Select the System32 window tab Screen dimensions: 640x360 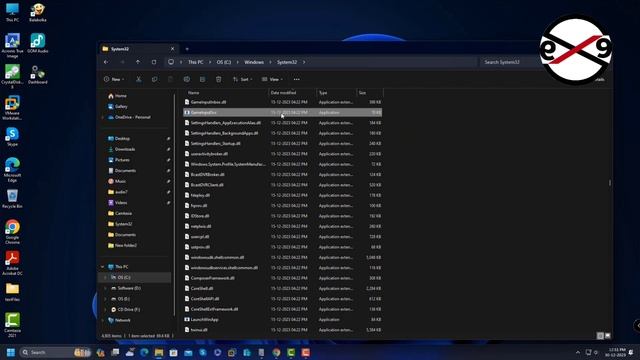coord(138,49)
